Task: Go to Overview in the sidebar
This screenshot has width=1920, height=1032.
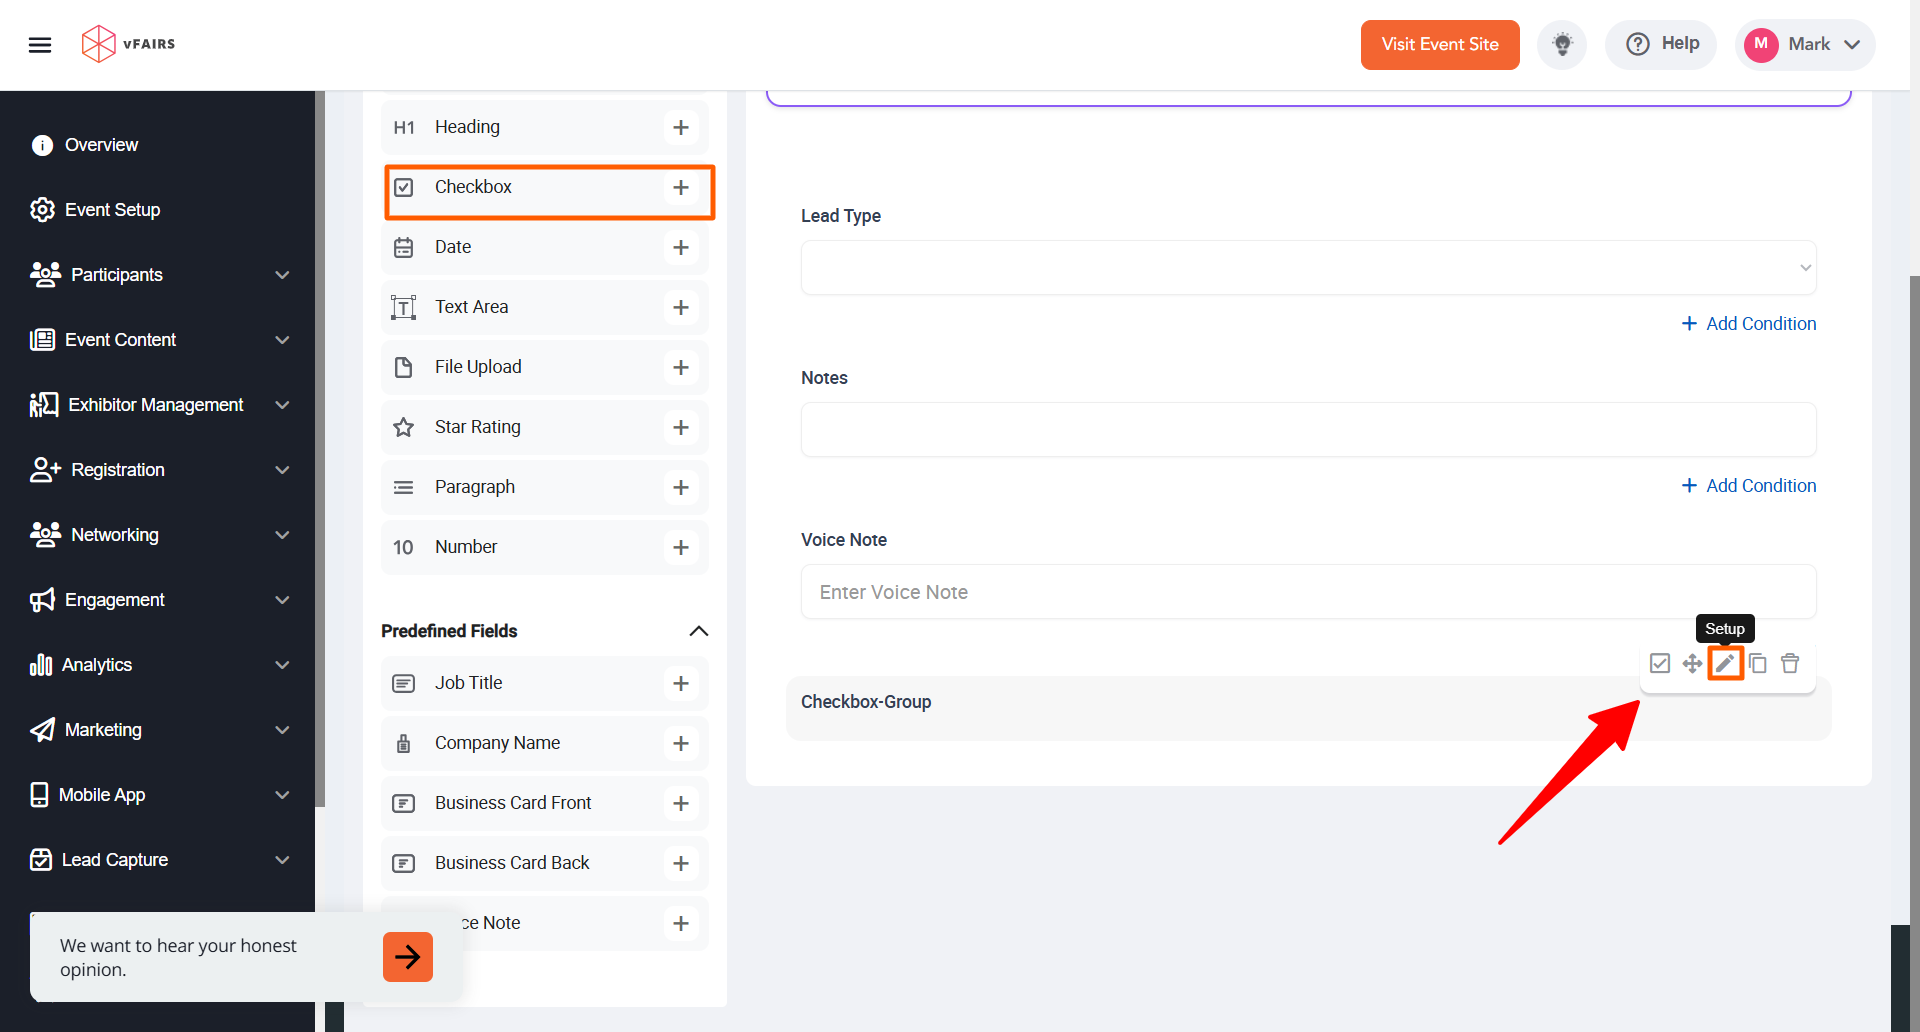Action: tap(101, 145)
